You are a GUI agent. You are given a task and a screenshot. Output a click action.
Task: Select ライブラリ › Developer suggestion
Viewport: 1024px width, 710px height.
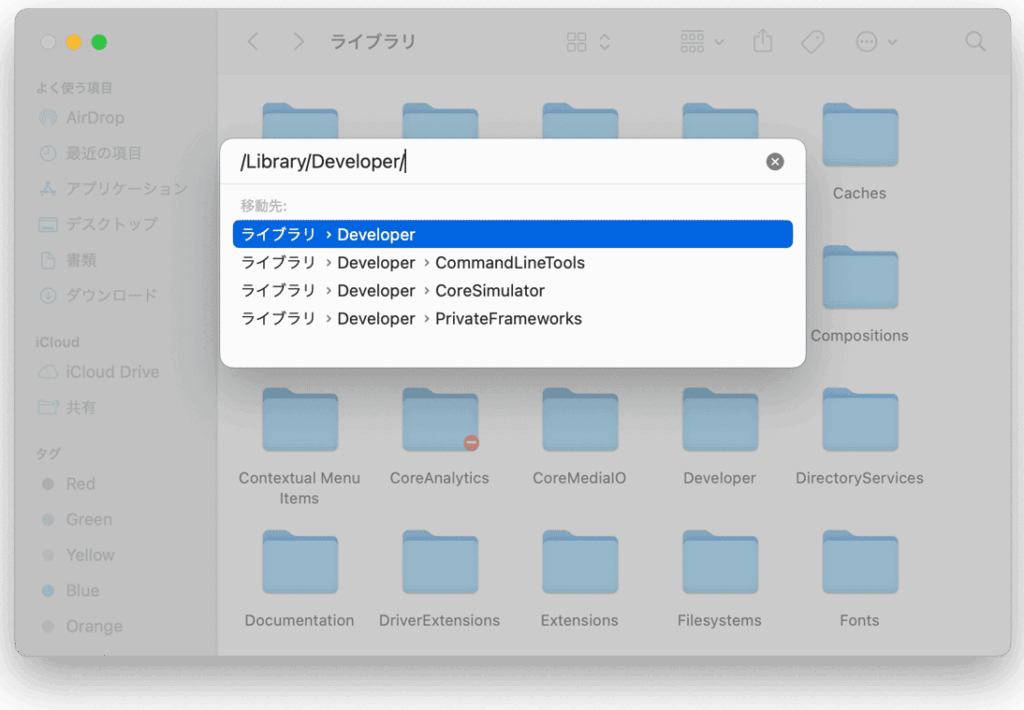tap(512, 234)
